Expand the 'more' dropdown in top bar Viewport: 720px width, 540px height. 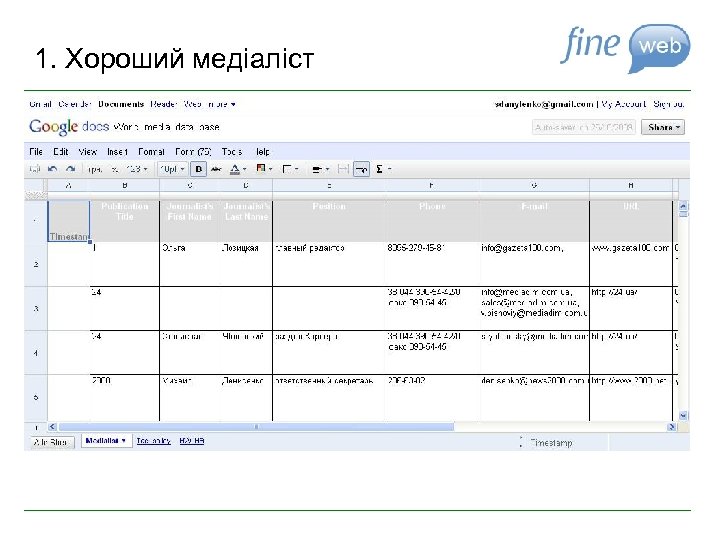[x=221, y=104]
